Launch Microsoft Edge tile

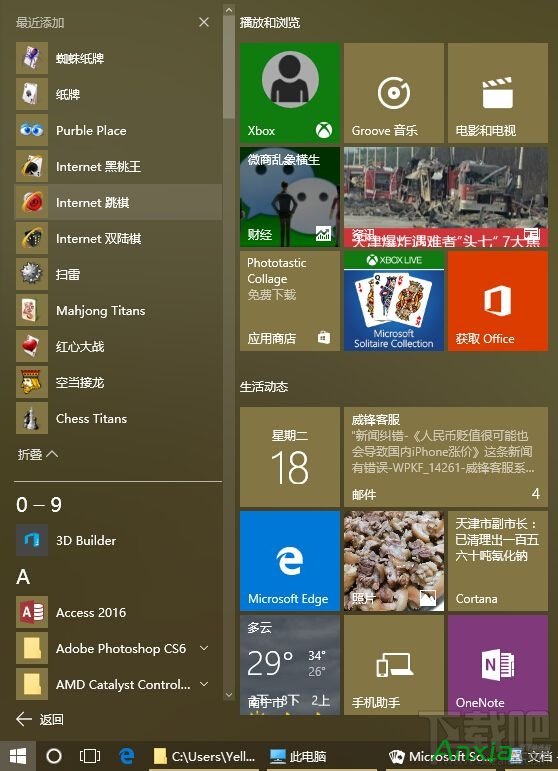tap(290, 561)
